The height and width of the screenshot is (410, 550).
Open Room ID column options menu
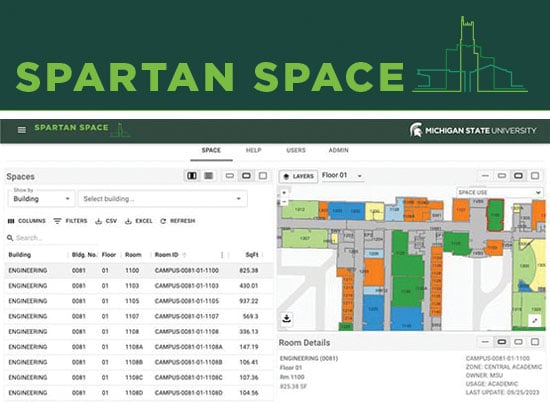pyautogui.click(x=222, y=255)
